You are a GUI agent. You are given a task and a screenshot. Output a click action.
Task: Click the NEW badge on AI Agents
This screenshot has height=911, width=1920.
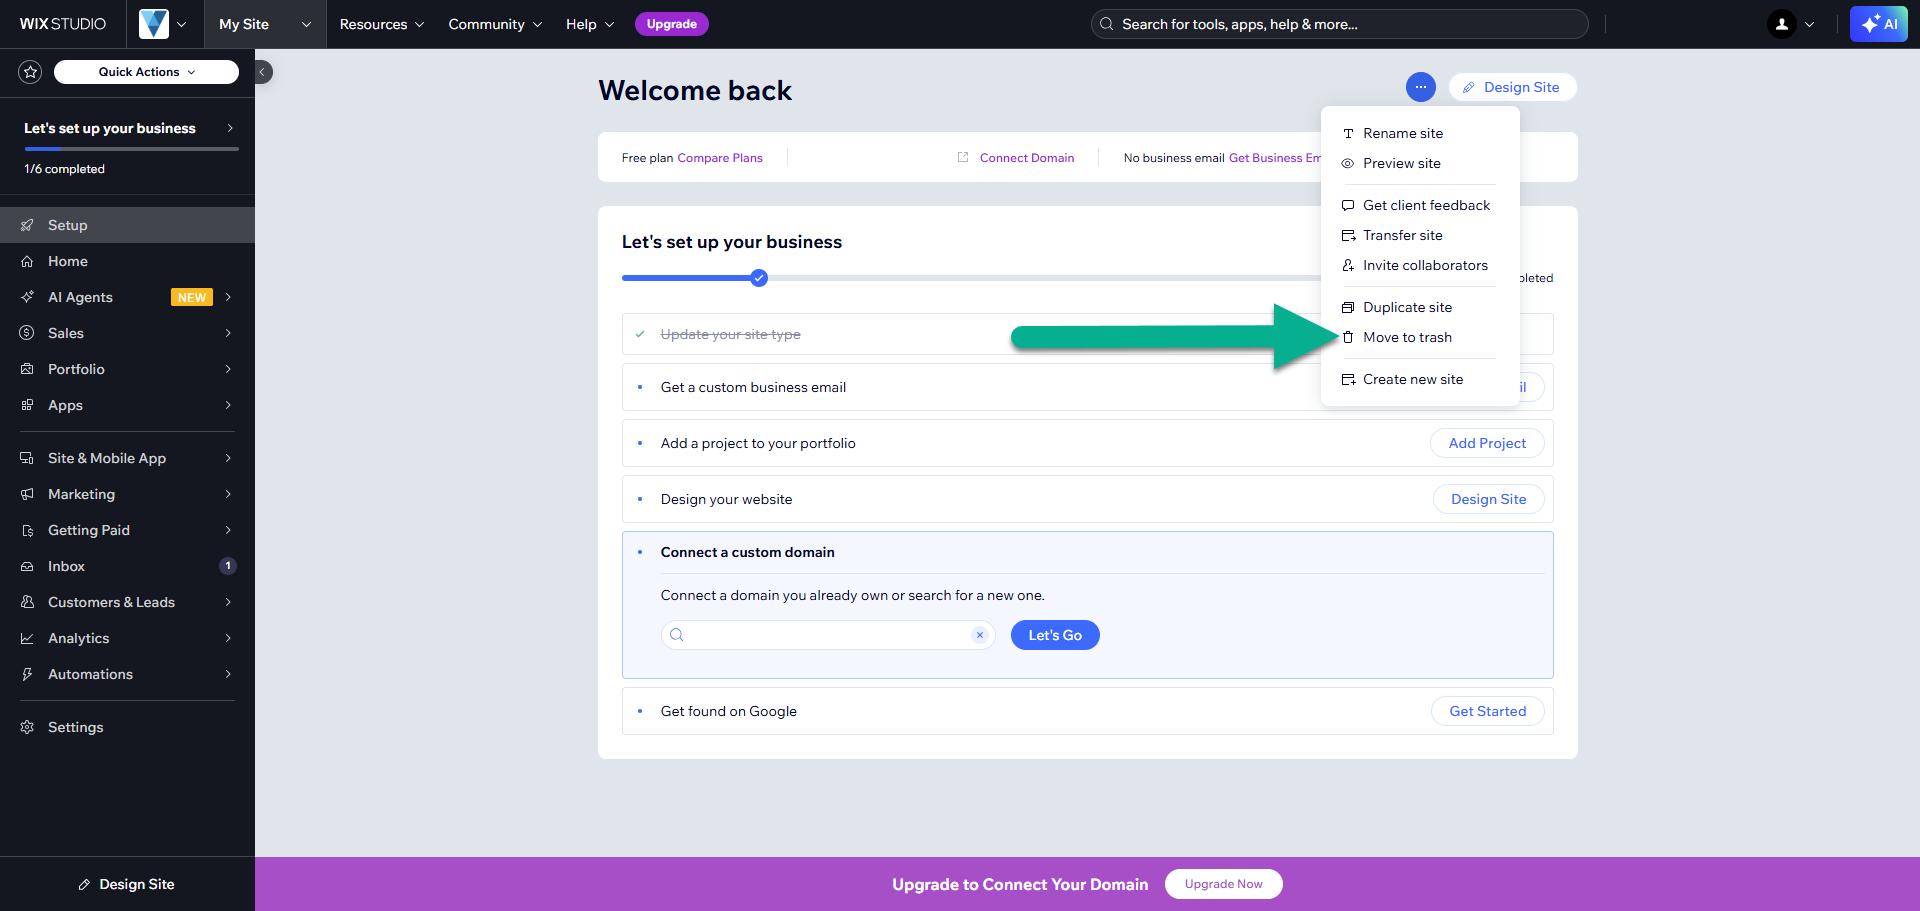click(x=192, y=297)
